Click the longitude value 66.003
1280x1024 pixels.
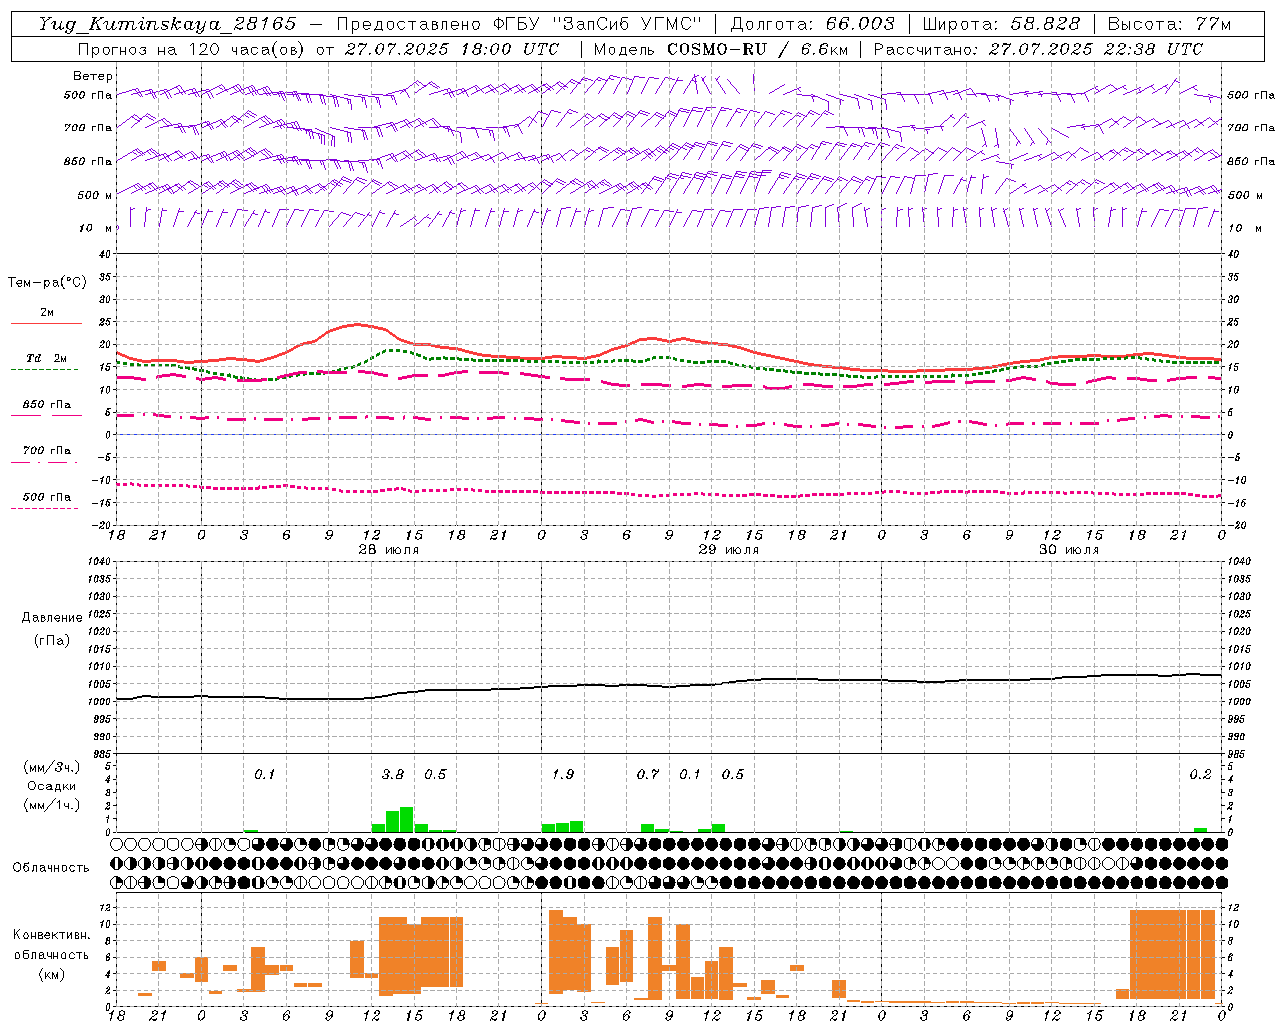[x=860, y=24]
